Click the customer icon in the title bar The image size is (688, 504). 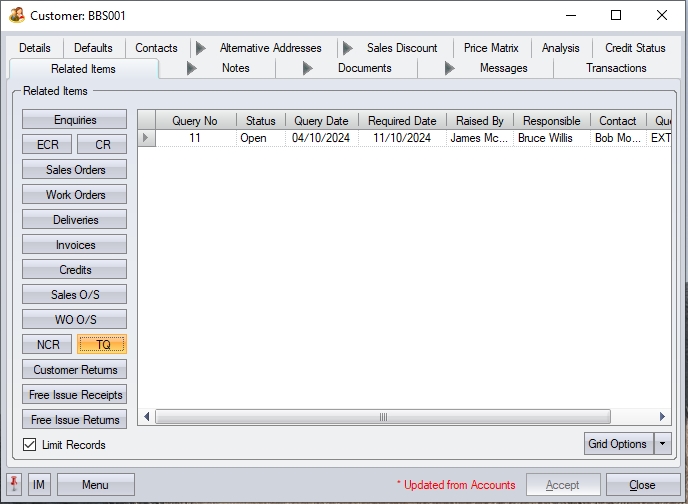coord(16,16)
